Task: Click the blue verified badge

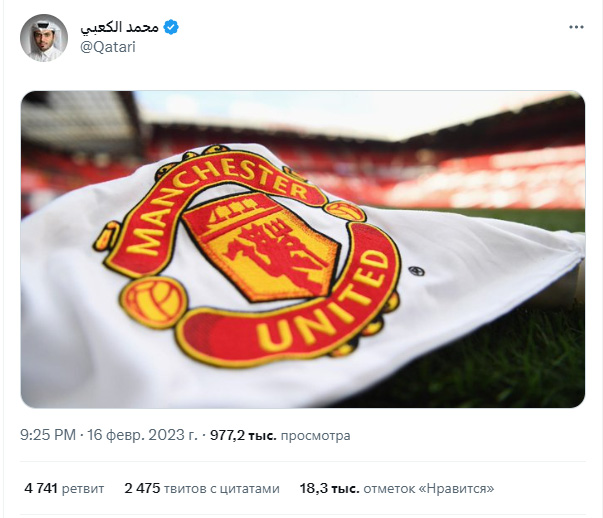Action: [x=171, y=27]
